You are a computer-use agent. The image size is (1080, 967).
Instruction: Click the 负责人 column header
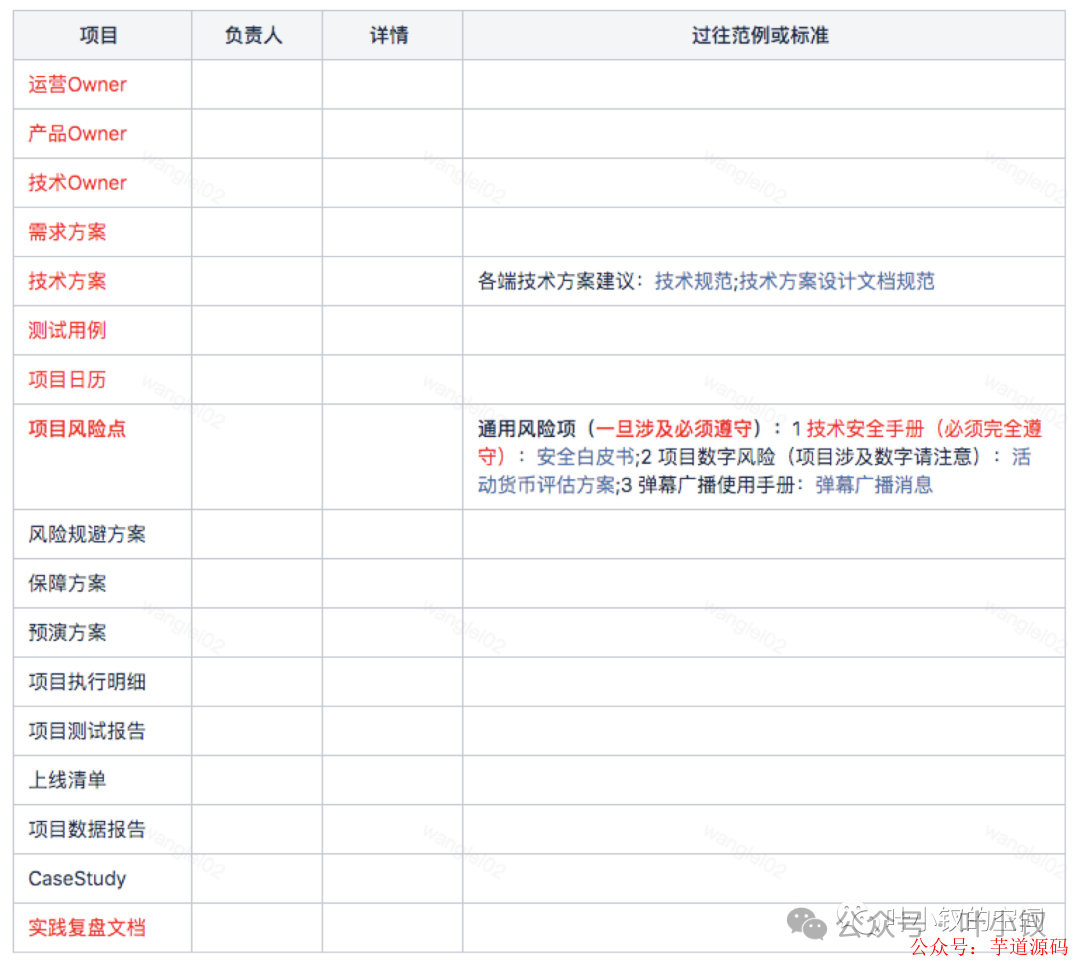(x=253, y=34)
